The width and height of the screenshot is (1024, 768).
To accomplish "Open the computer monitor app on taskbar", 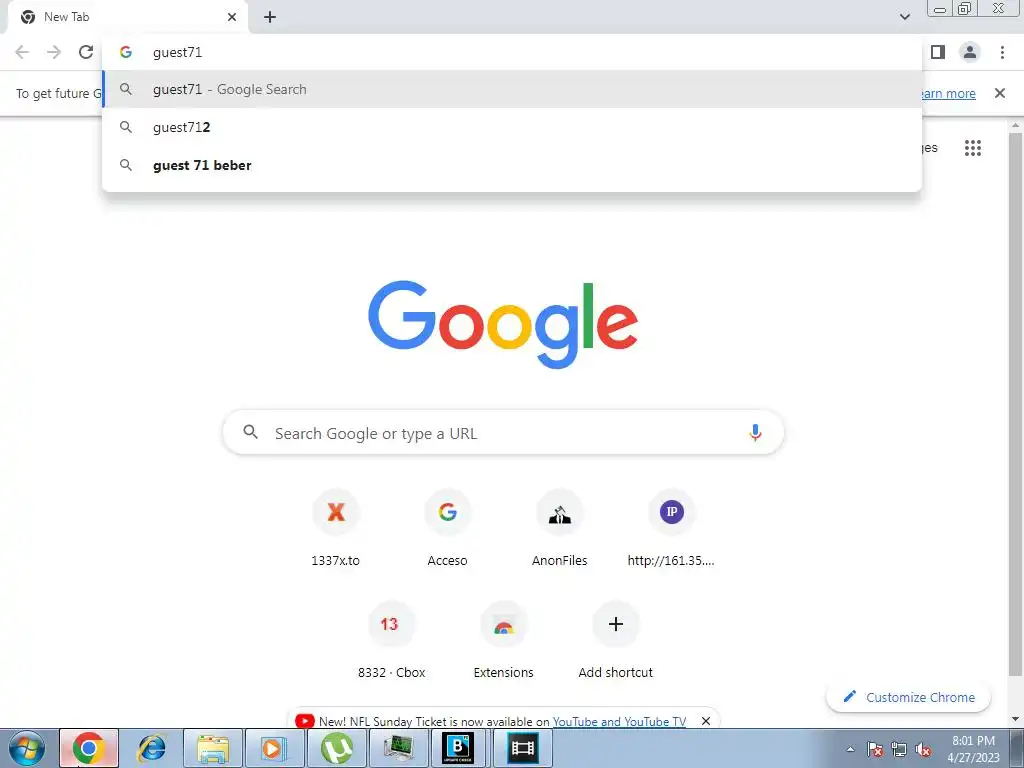I will [398, 748].
